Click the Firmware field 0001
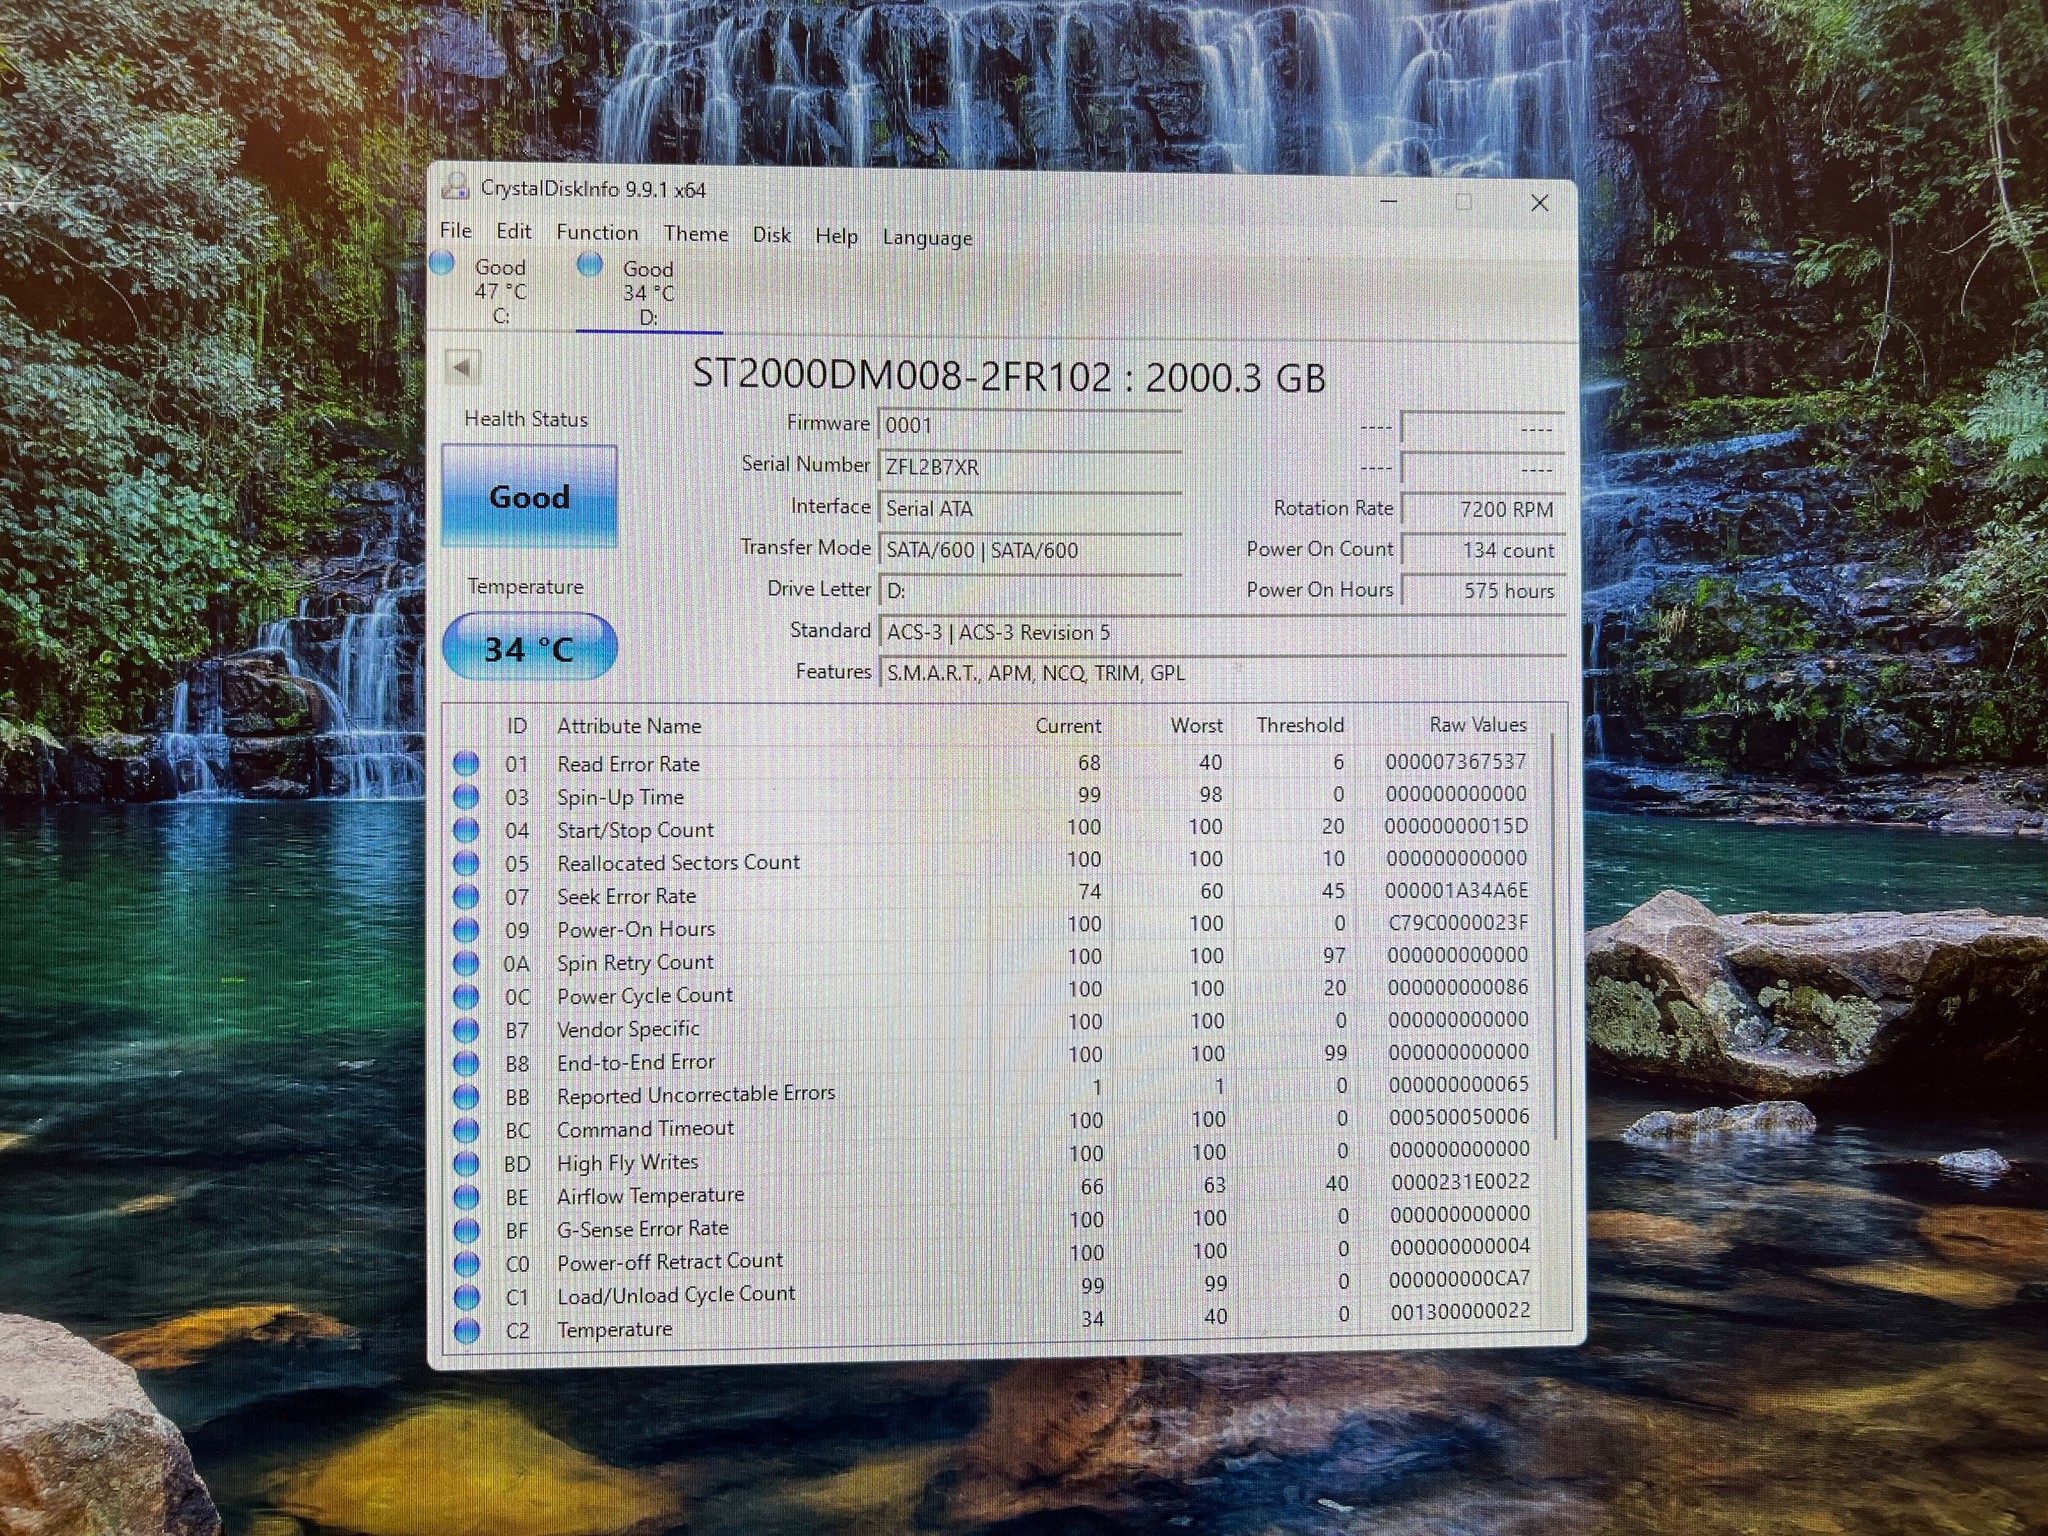This screenshot has height=1536, width=2048. (1030, 425)
